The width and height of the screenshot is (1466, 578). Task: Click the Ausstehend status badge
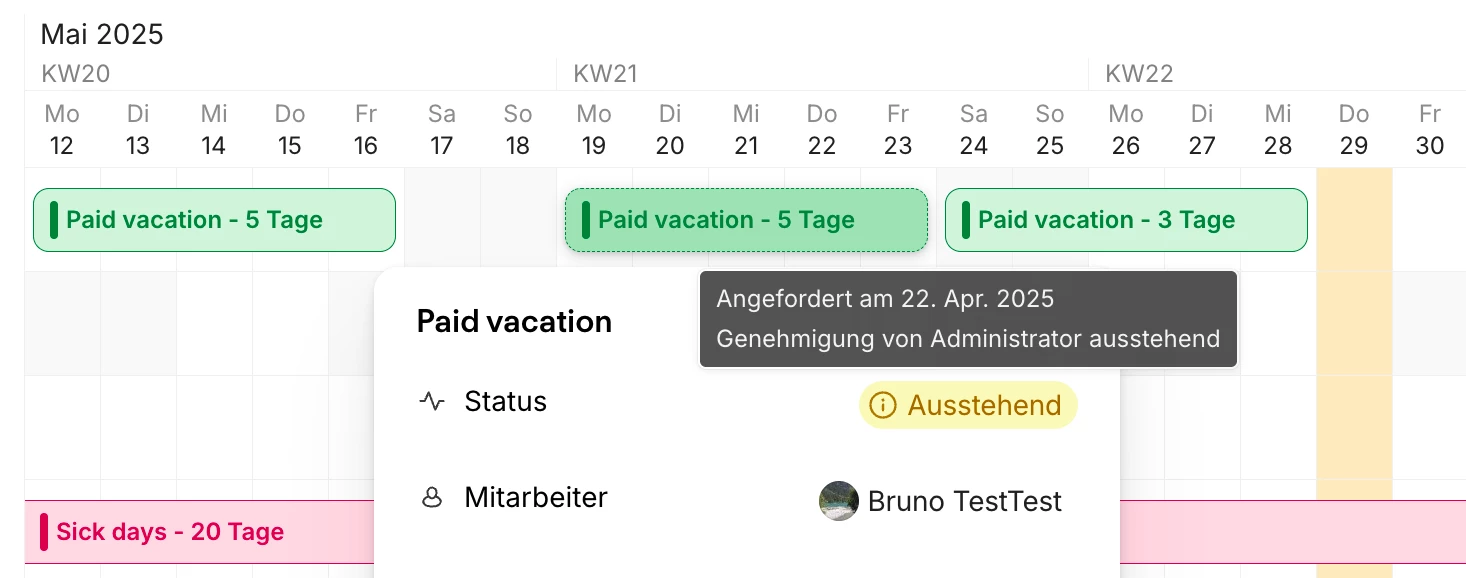[968, 405]
